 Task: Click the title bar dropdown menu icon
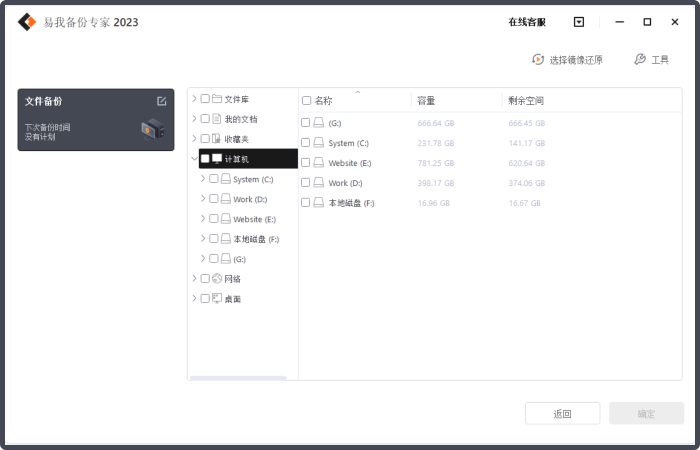579,22
